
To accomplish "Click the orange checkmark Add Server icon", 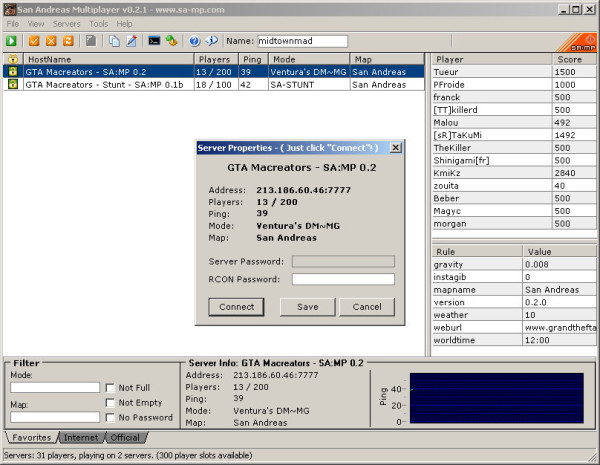I will (34, 41).
